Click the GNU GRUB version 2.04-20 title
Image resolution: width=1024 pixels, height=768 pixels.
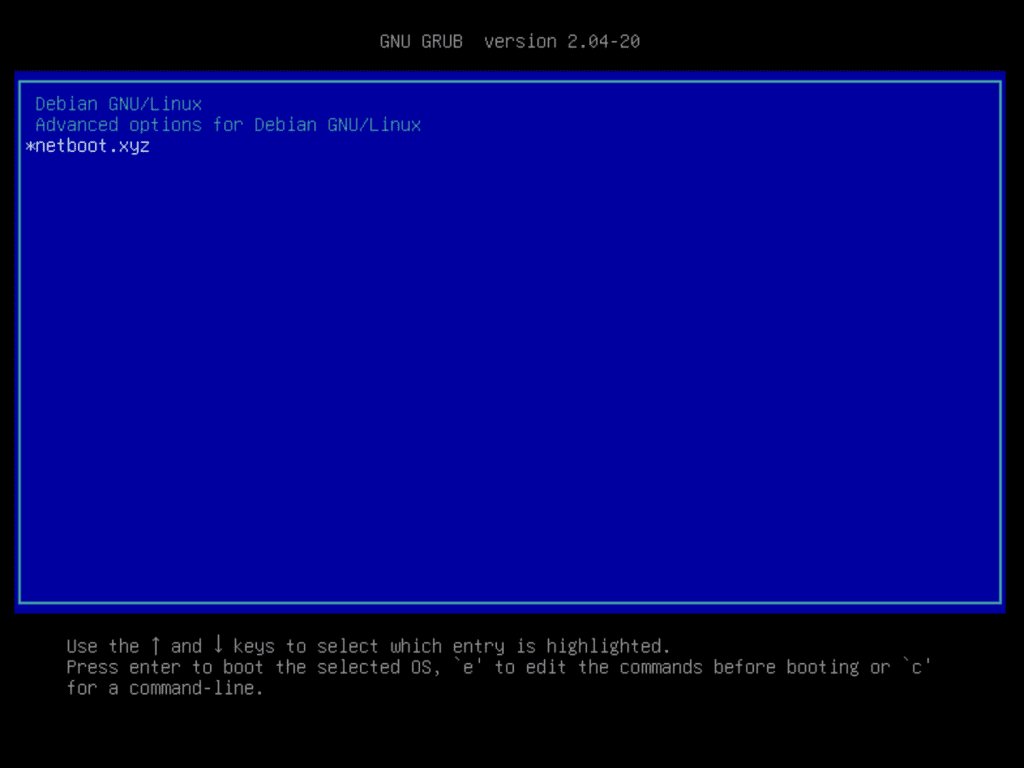point(509,41)
